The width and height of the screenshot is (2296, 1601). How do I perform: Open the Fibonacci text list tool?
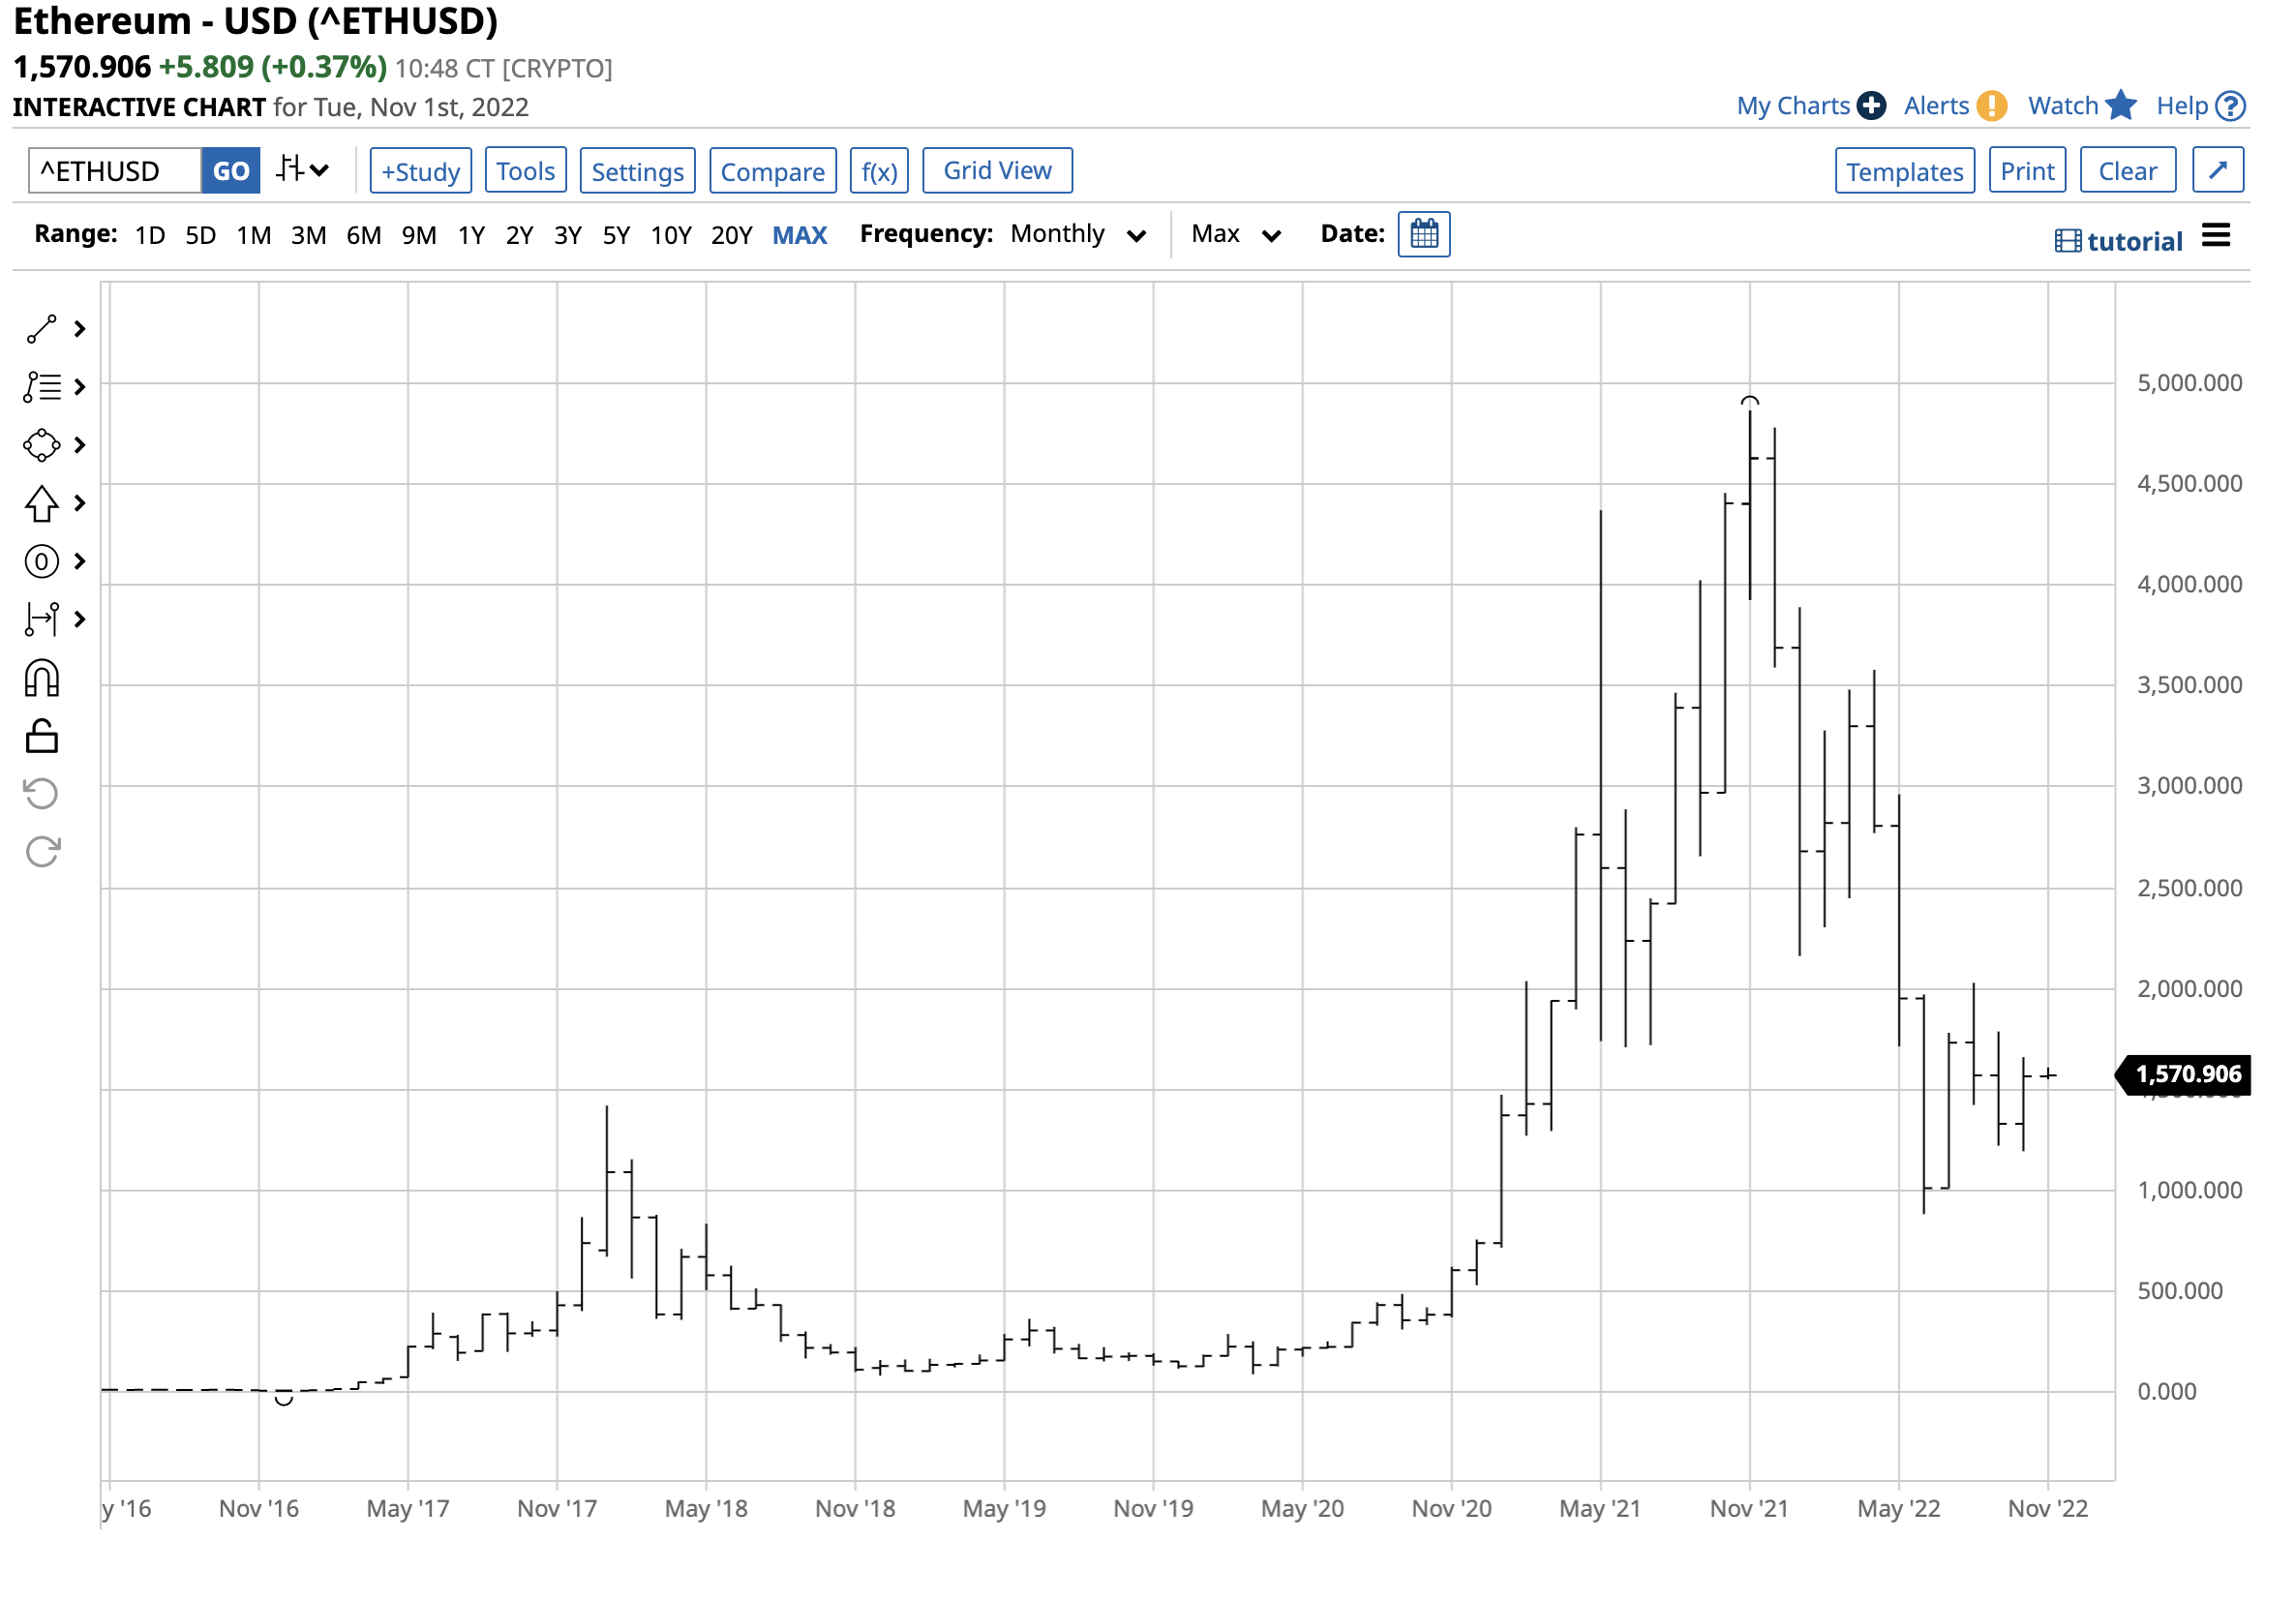click(x=42, y=388)
